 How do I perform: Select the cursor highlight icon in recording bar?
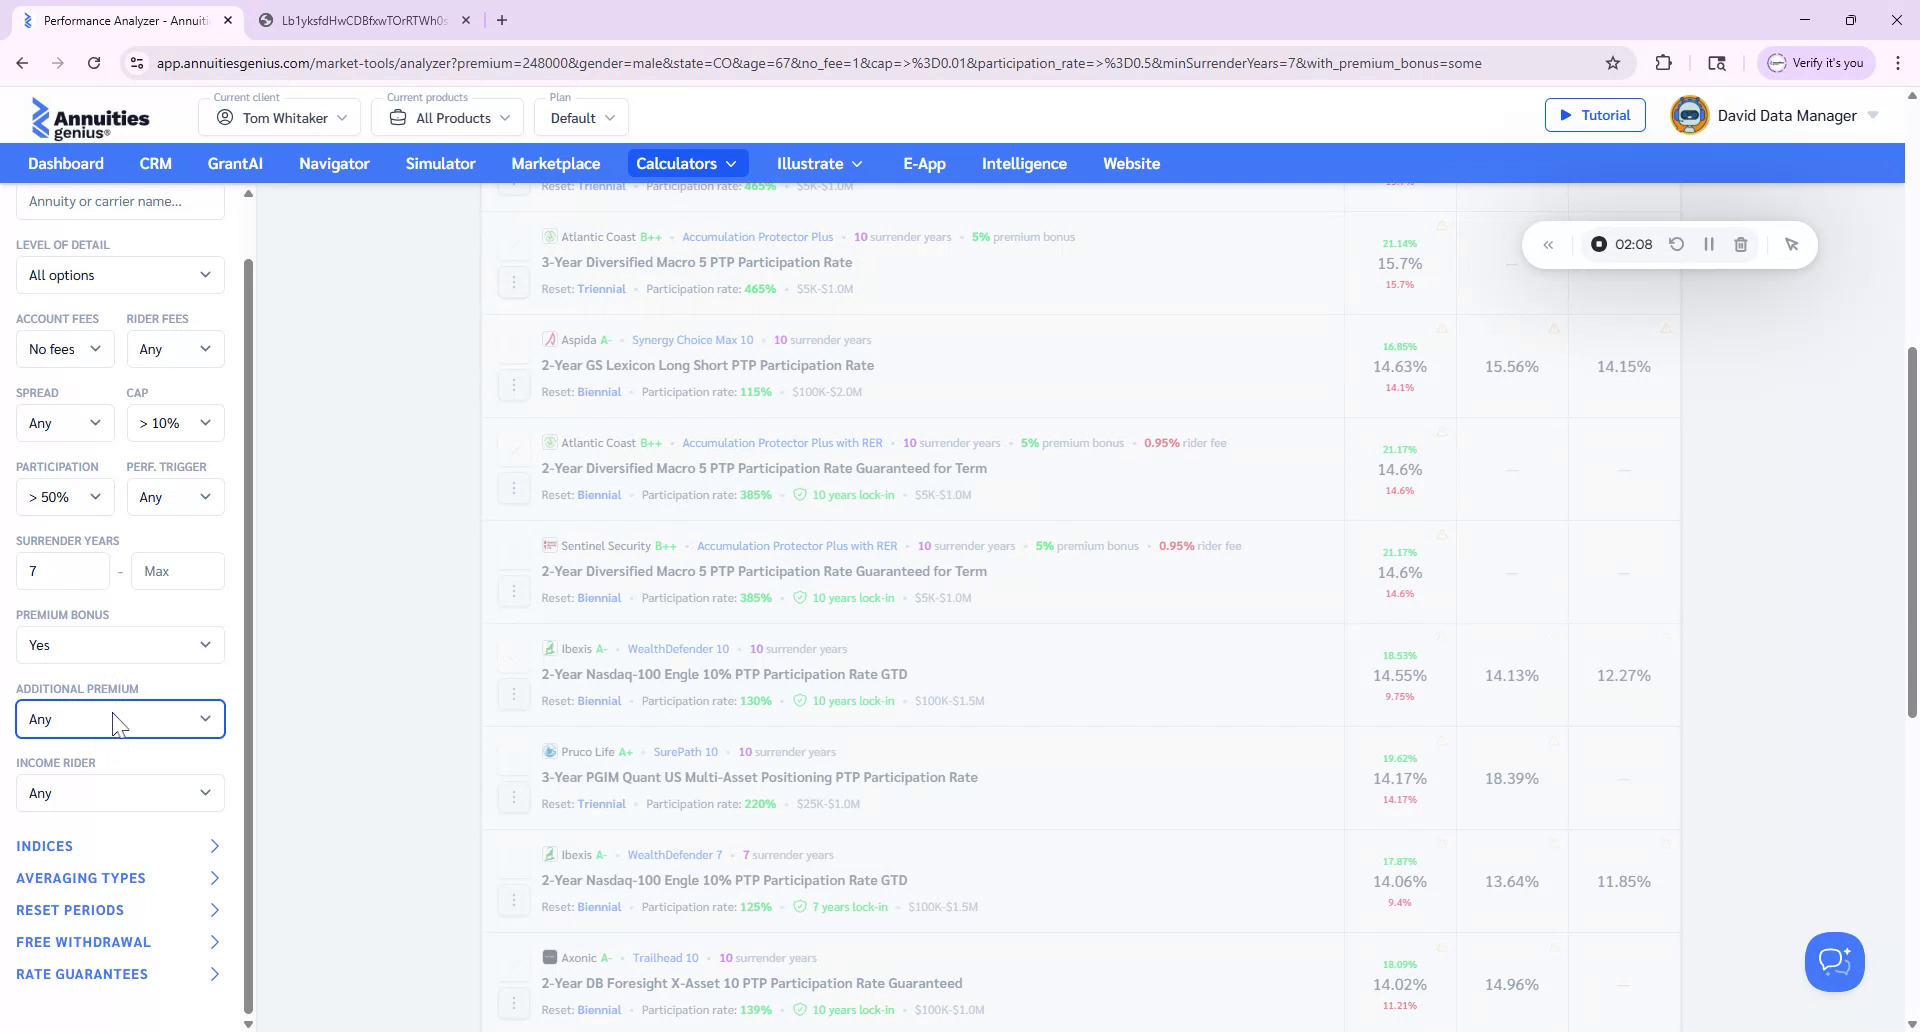1792,244
